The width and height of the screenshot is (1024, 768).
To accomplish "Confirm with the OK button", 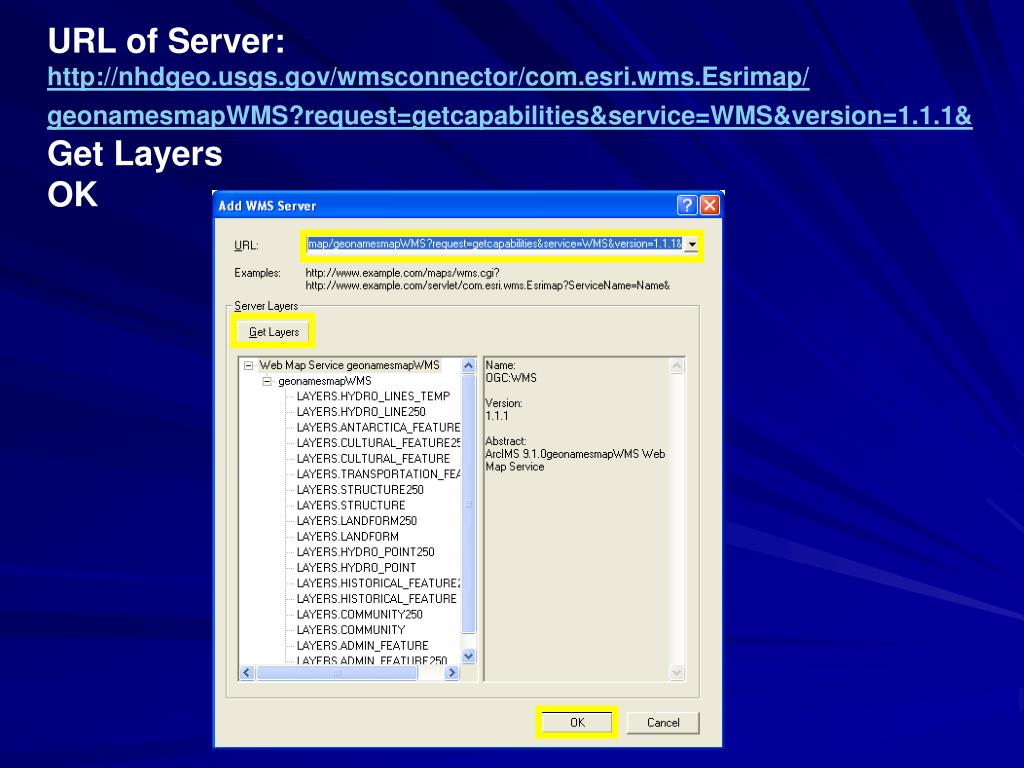I will [x=577, y=722].
